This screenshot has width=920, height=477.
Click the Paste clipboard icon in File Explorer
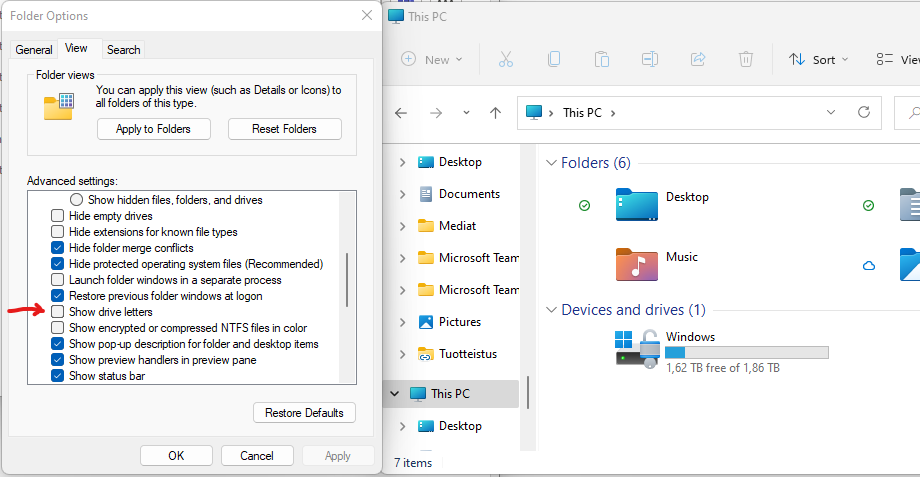click(601, 59)
